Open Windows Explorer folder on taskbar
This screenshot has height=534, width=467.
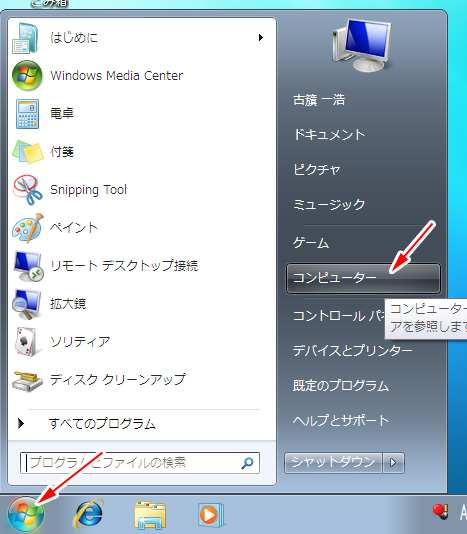150,515
